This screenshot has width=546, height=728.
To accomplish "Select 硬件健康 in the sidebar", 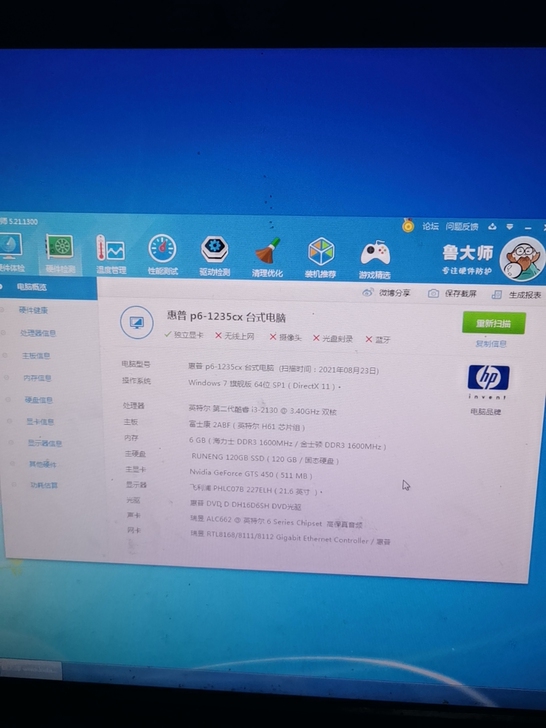I will [33, 310].
